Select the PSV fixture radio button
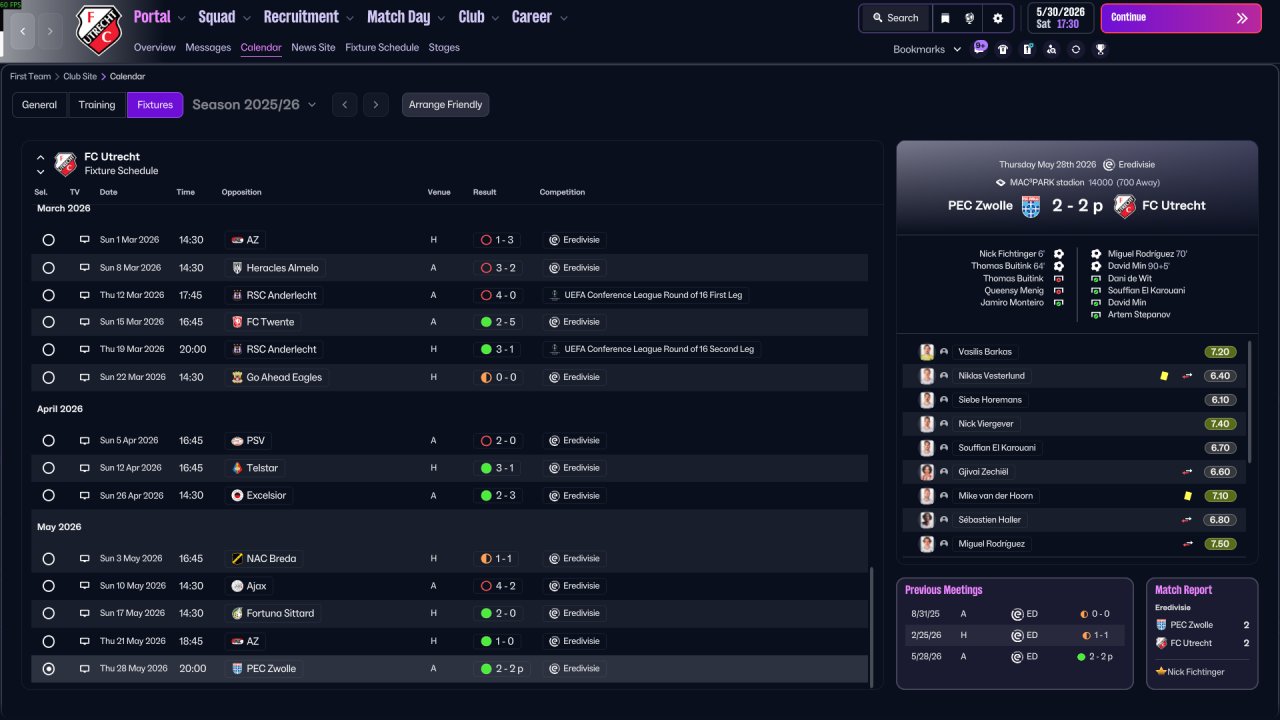Screen dimensions: 1280x720 (48, 441)
